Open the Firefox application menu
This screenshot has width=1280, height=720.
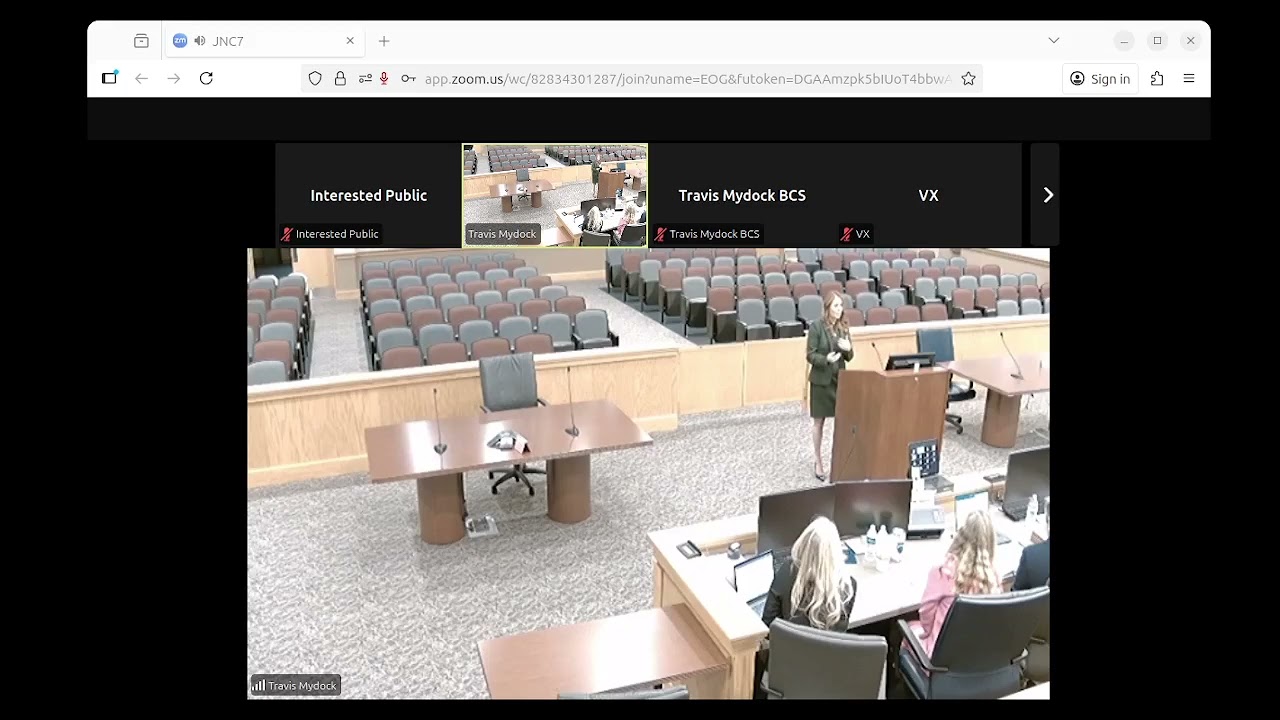tap(1189, 79)
